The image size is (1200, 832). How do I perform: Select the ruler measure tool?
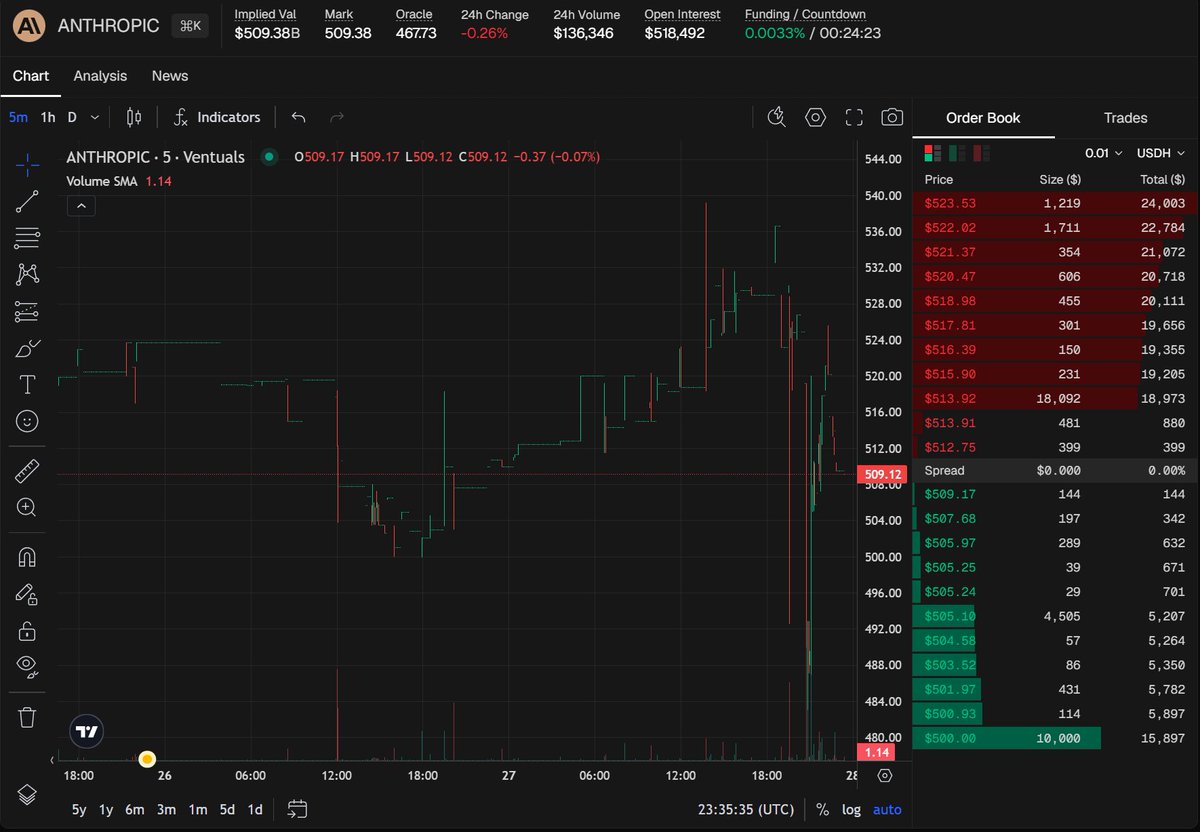point(27,470)
